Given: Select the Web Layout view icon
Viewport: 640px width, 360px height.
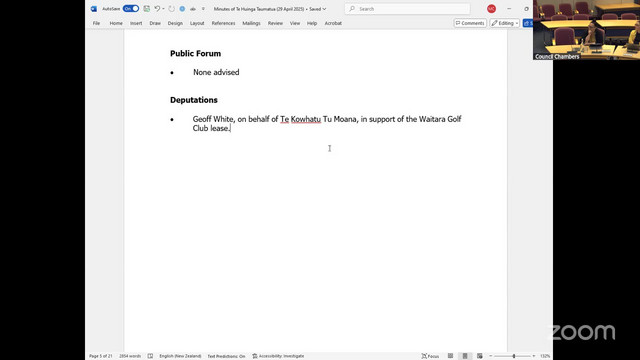Looking at the screenshot, I should pyautogui.click(x=480, y=356).
